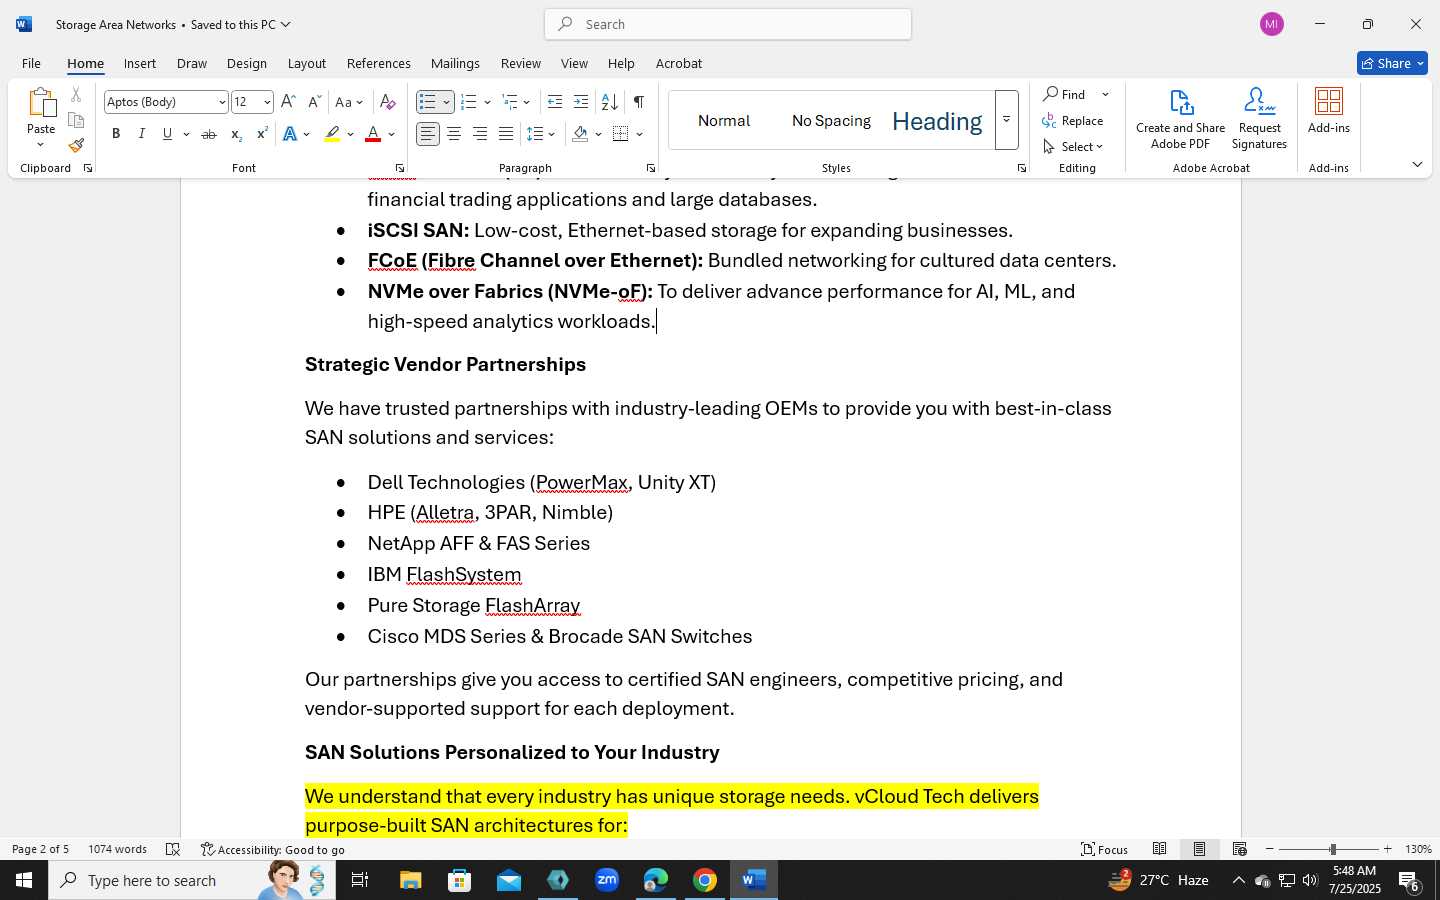The image size is (1440, 900).
Task: Sort paragraphs A-Z icon
Action: [609, 102]
